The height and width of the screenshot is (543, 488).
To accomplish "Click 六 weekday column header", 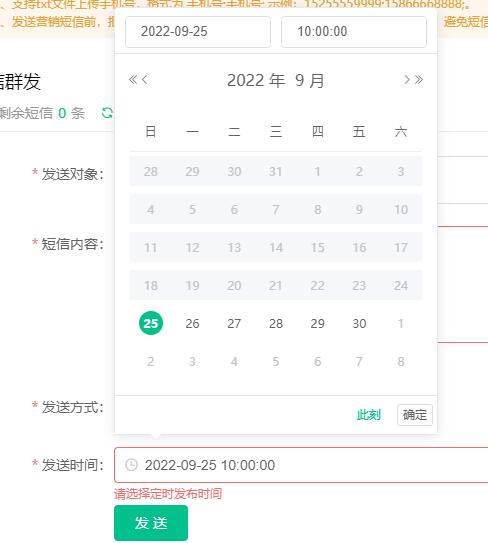I will pos(401,132).
